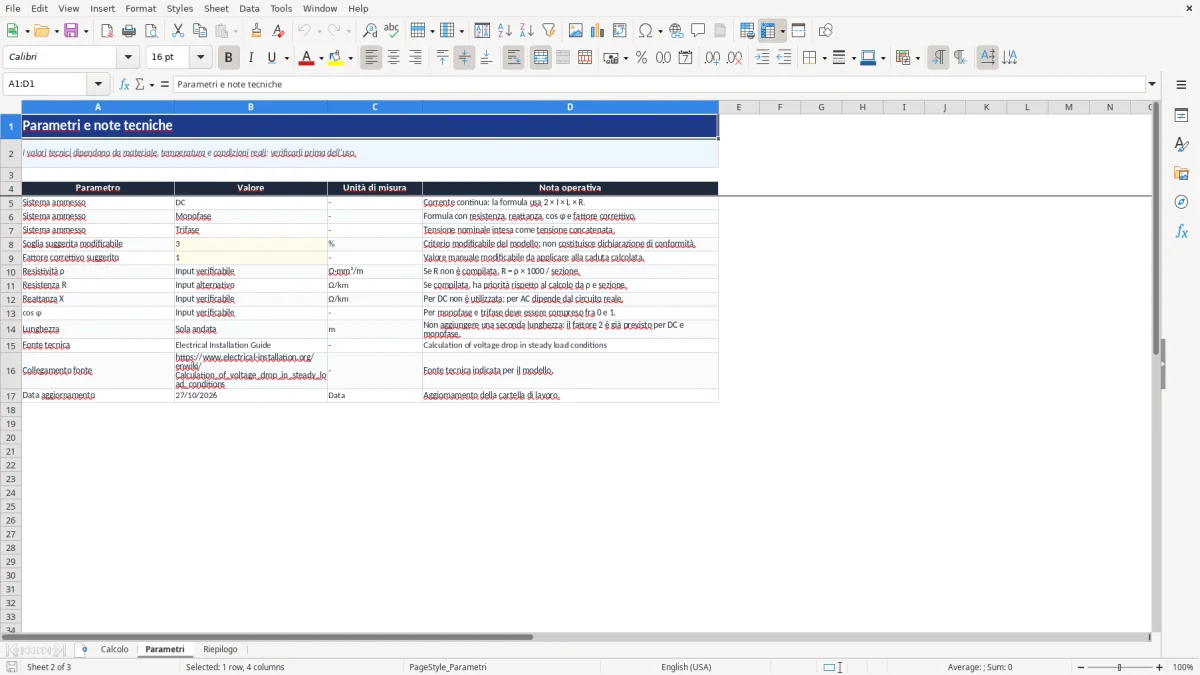1200x675 pixels.
Task: Print the spreadsheet
Action: click(129, 31)
